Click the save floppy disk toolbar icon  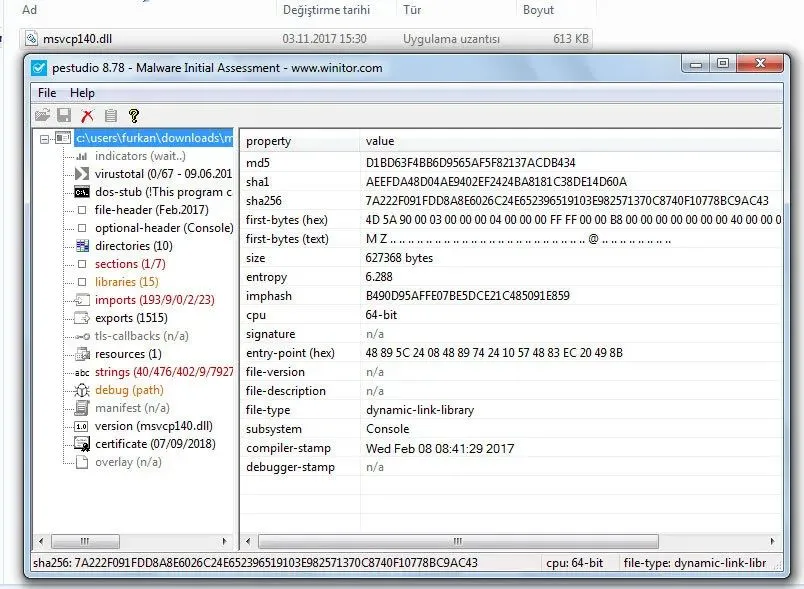[x=64, y=116]
